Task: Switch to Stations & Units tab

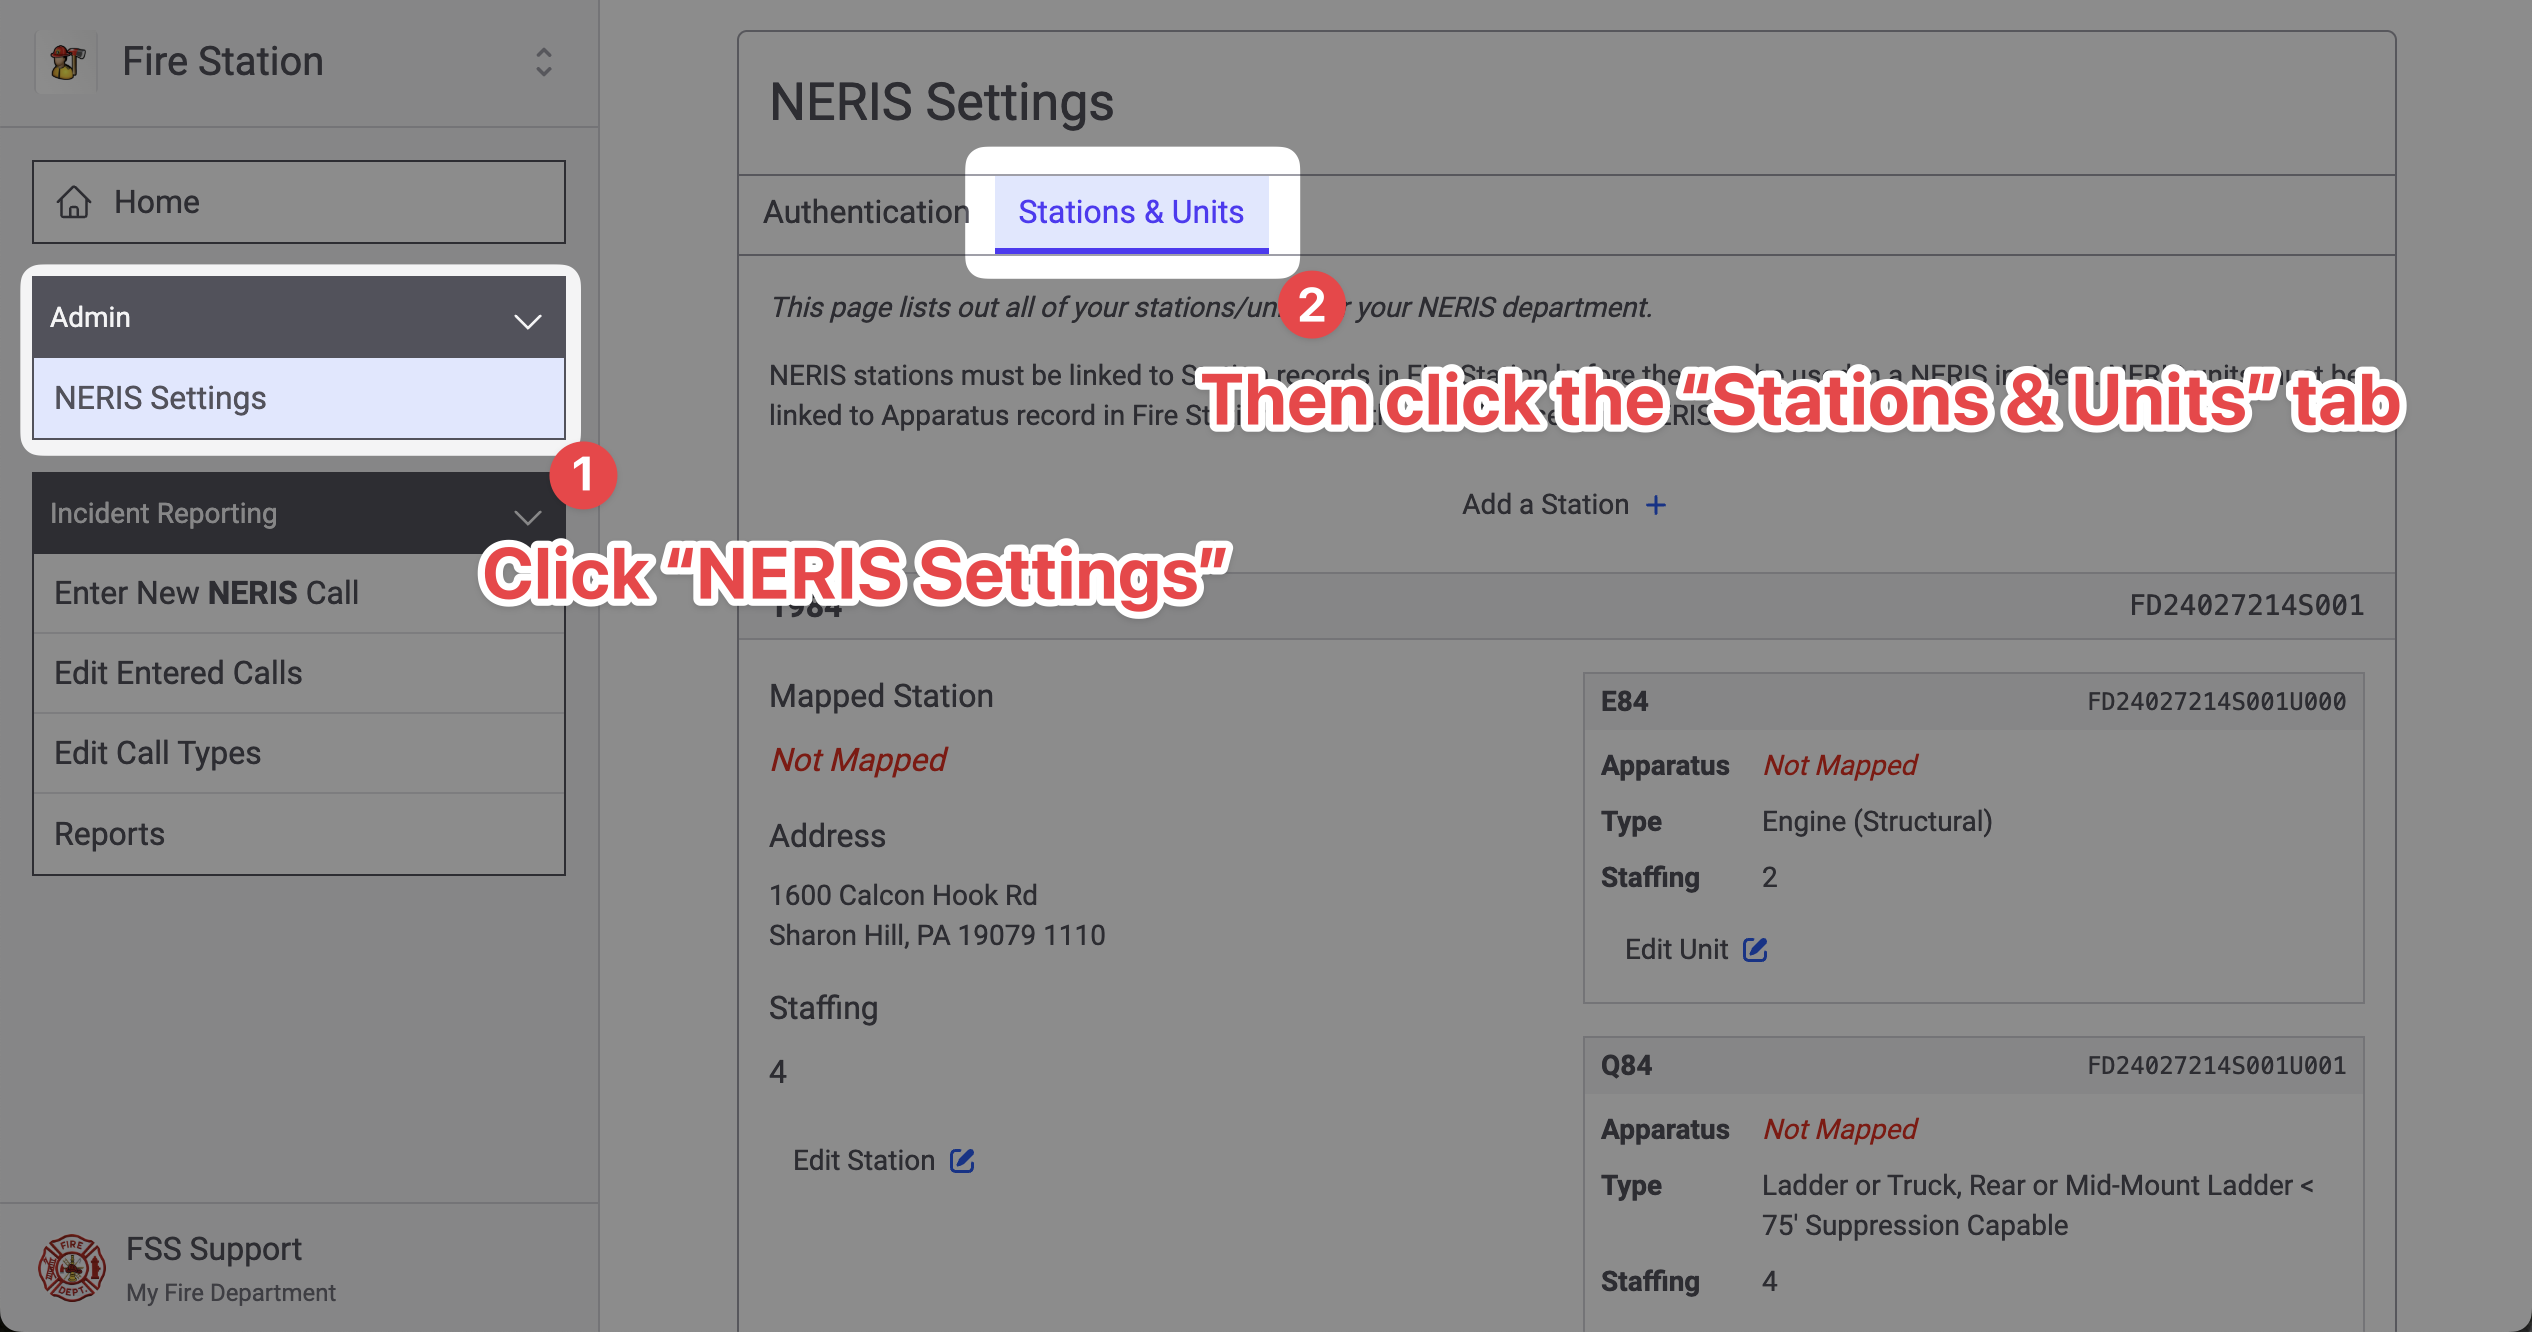Action: 1130,212
